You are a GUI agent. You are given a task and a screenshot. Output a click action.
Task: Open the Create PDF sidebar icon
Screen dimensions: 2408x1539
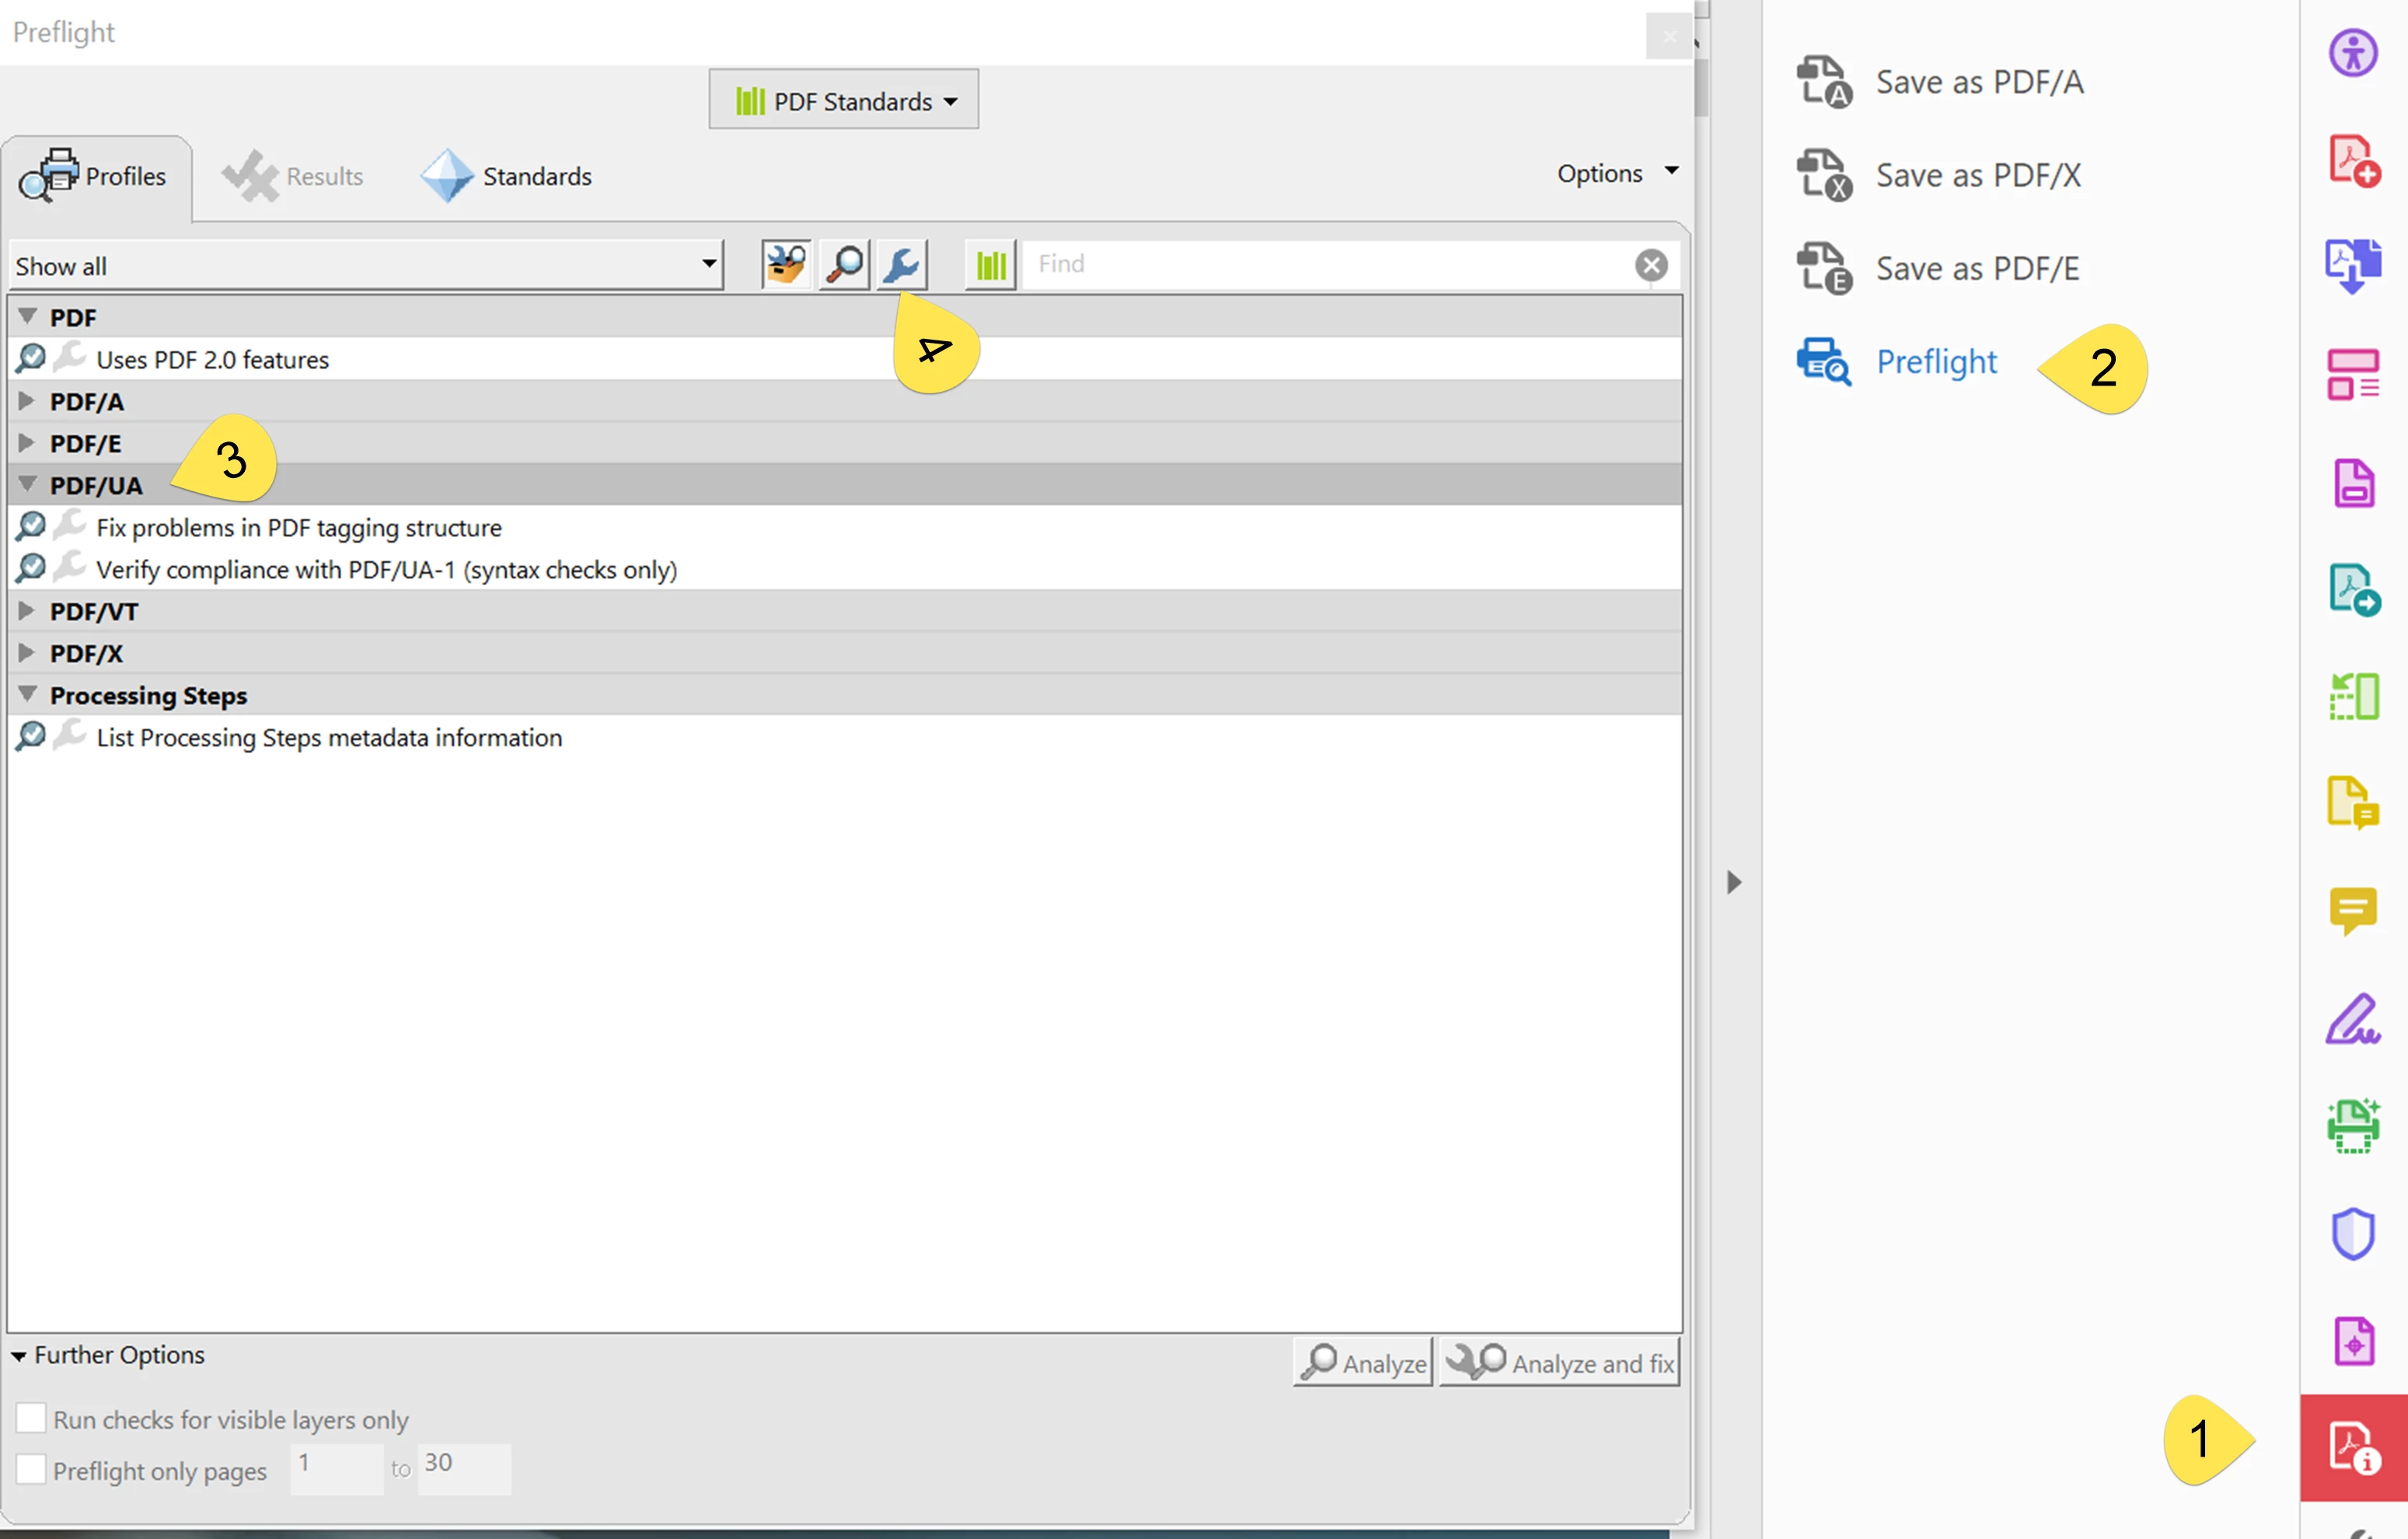click(x=2352, y=161)
